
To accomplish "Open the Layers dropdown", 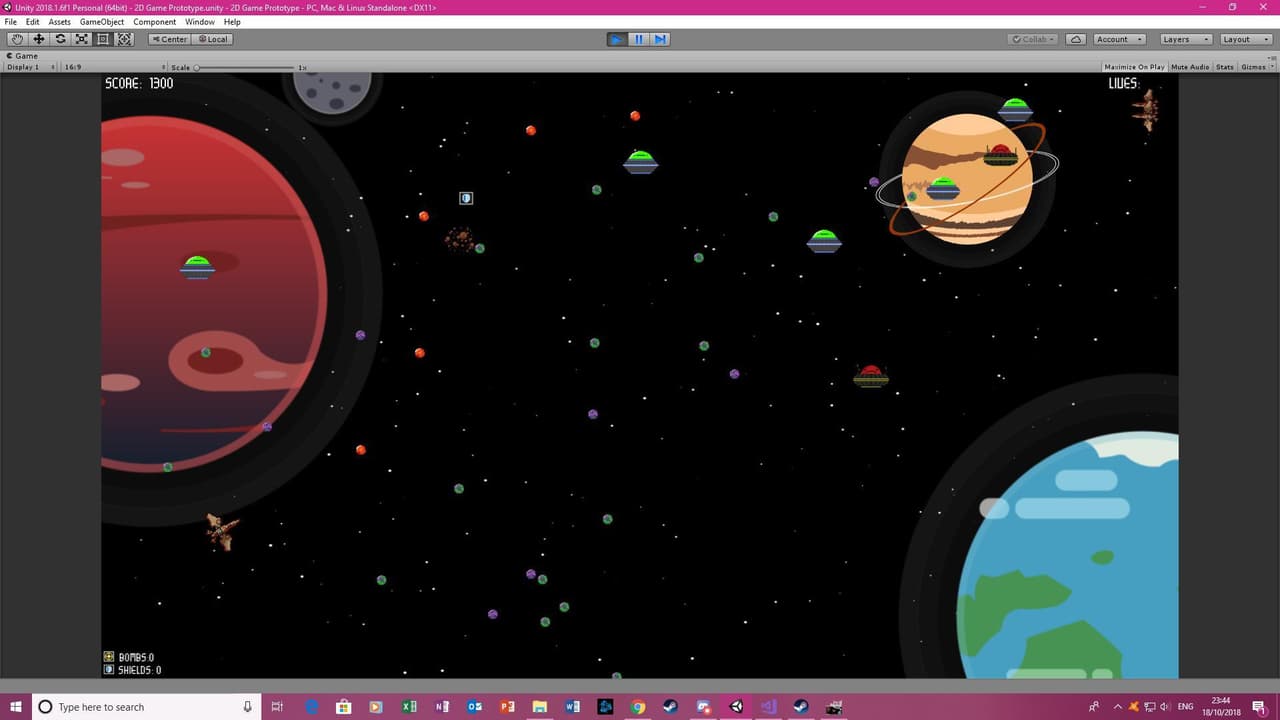I will 1186,39.
